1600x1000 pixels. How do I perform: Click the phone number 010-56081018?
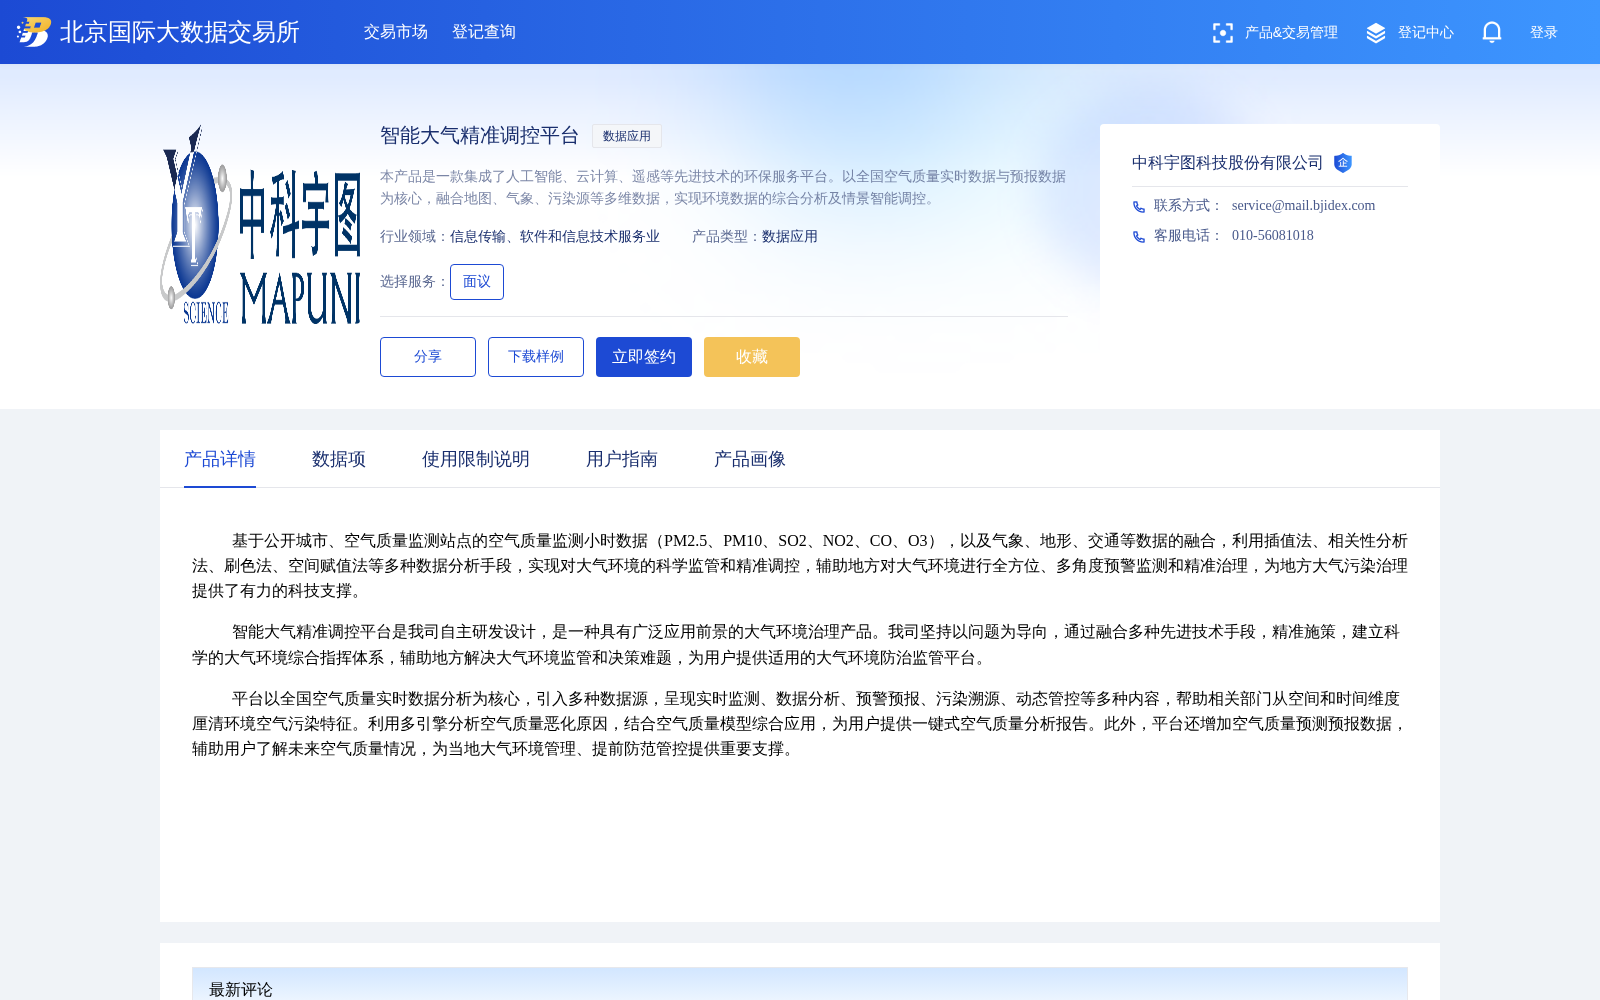click(x=1273, y=236)
